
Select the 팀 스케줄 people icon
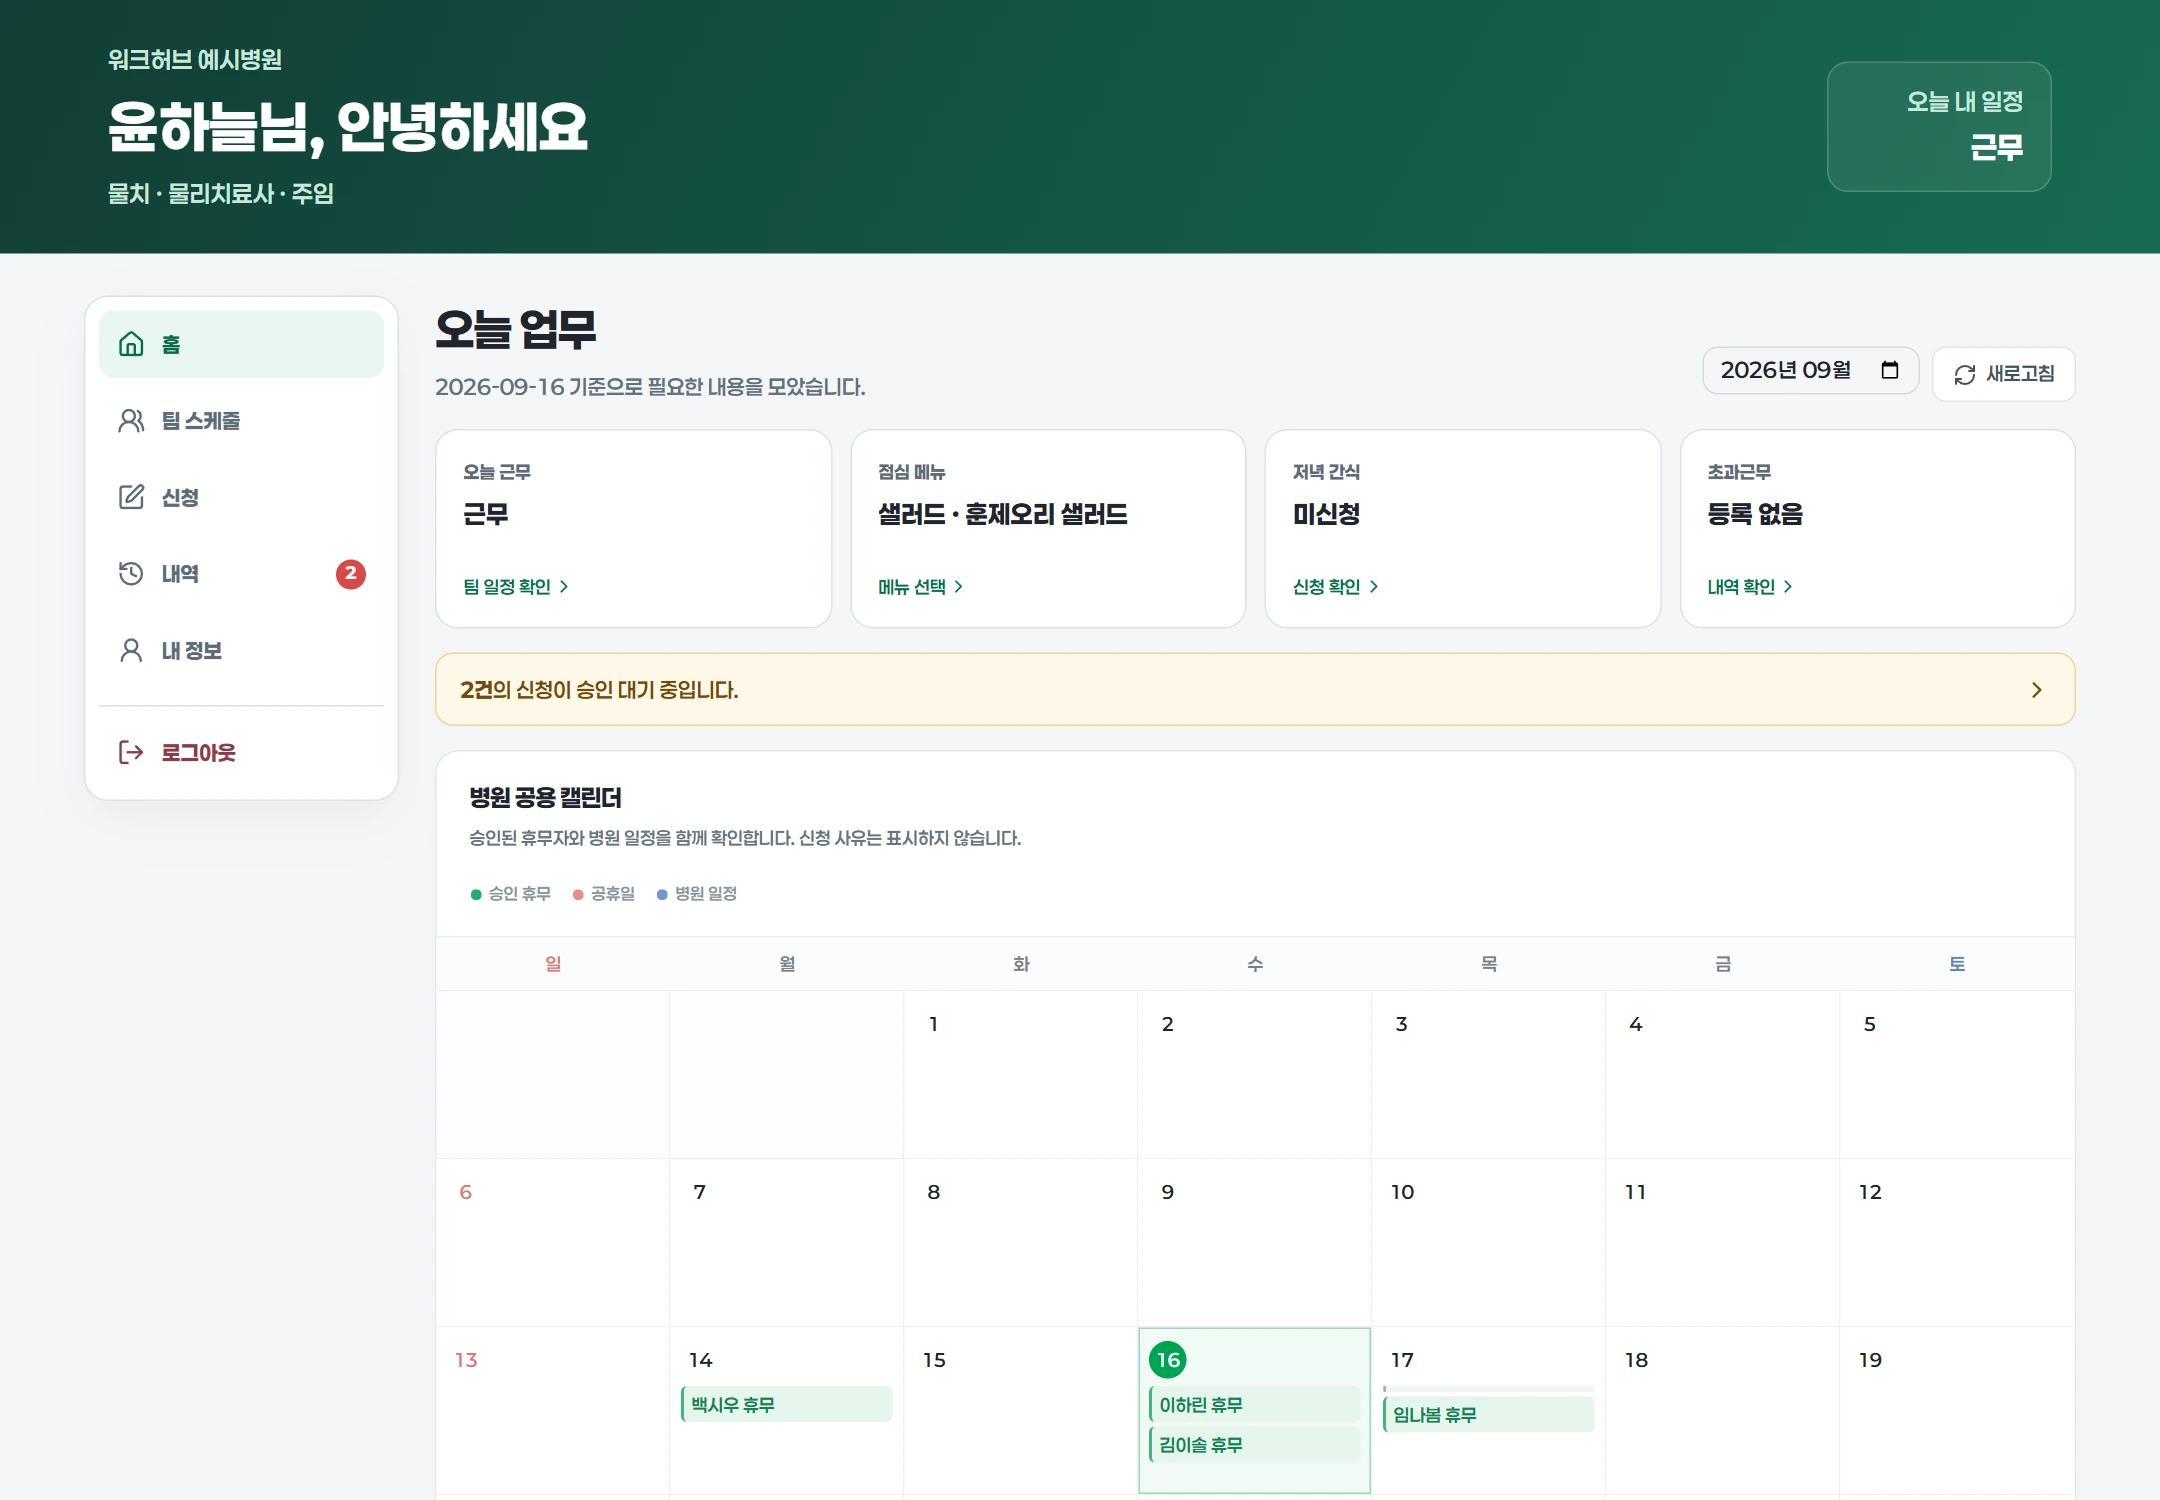point(131,421)
